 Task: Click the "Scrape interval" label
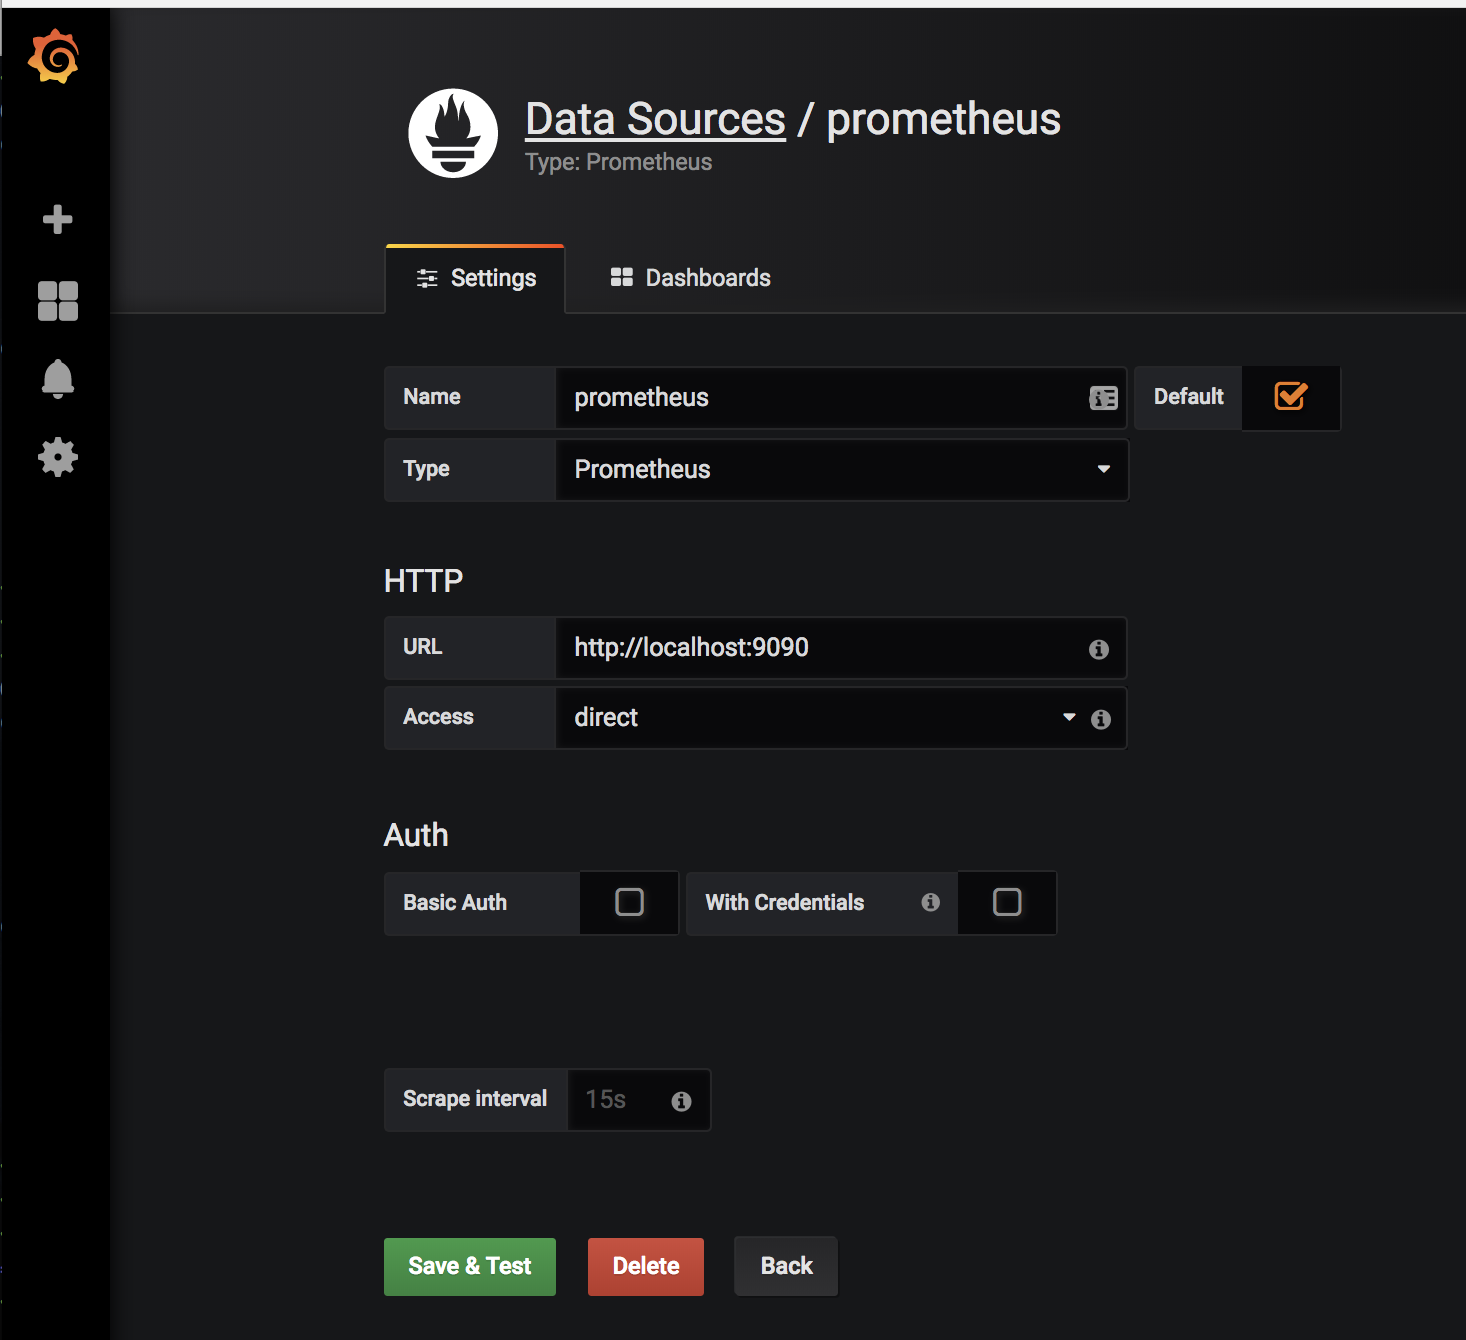[x=475, y=1099]
